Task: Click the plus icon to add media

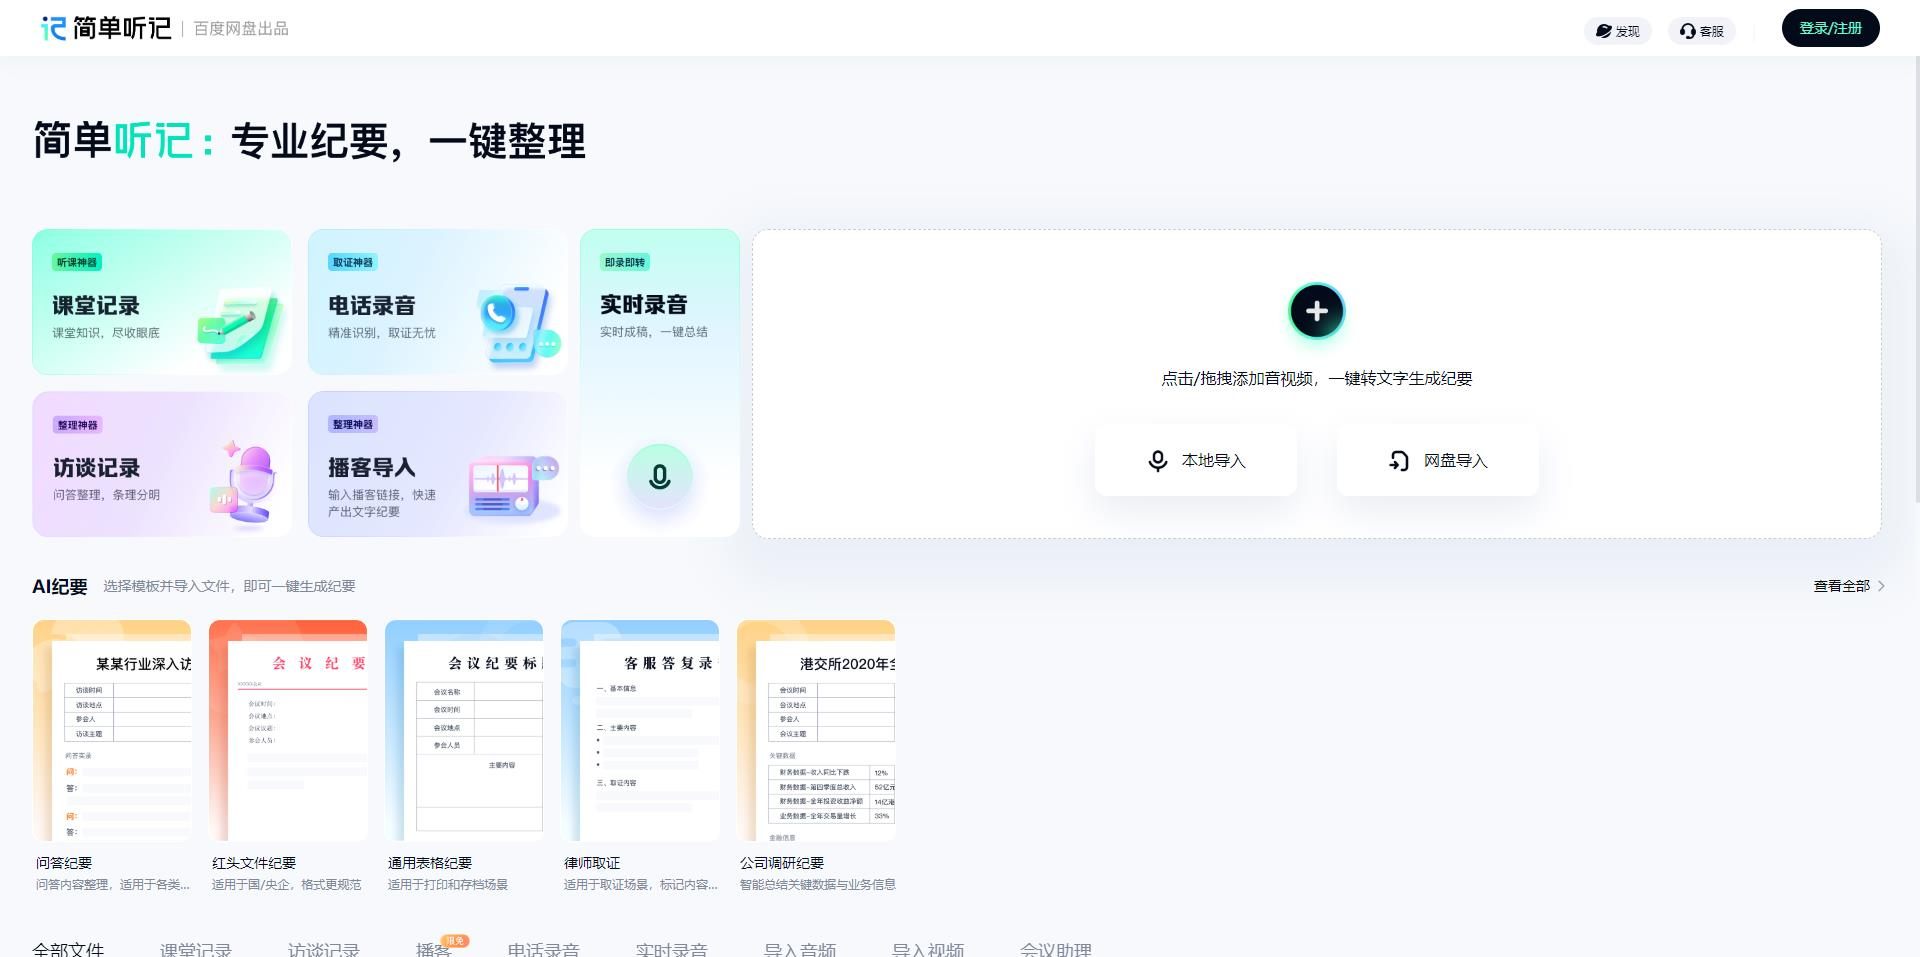Action: [1316, 311]
